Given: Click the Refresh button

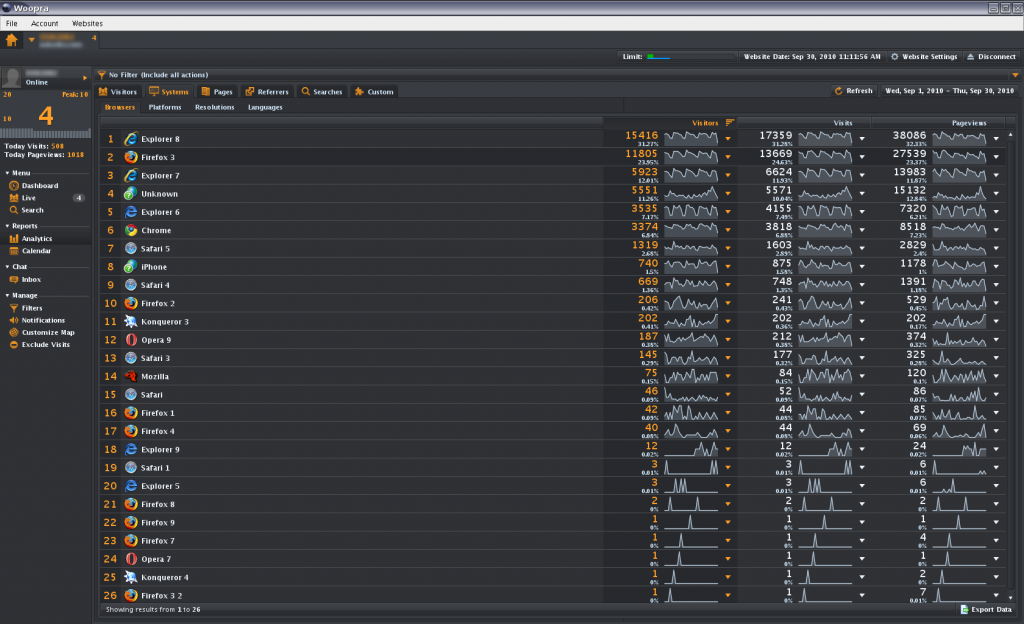Looking at the screenshot, I should 854,91.
